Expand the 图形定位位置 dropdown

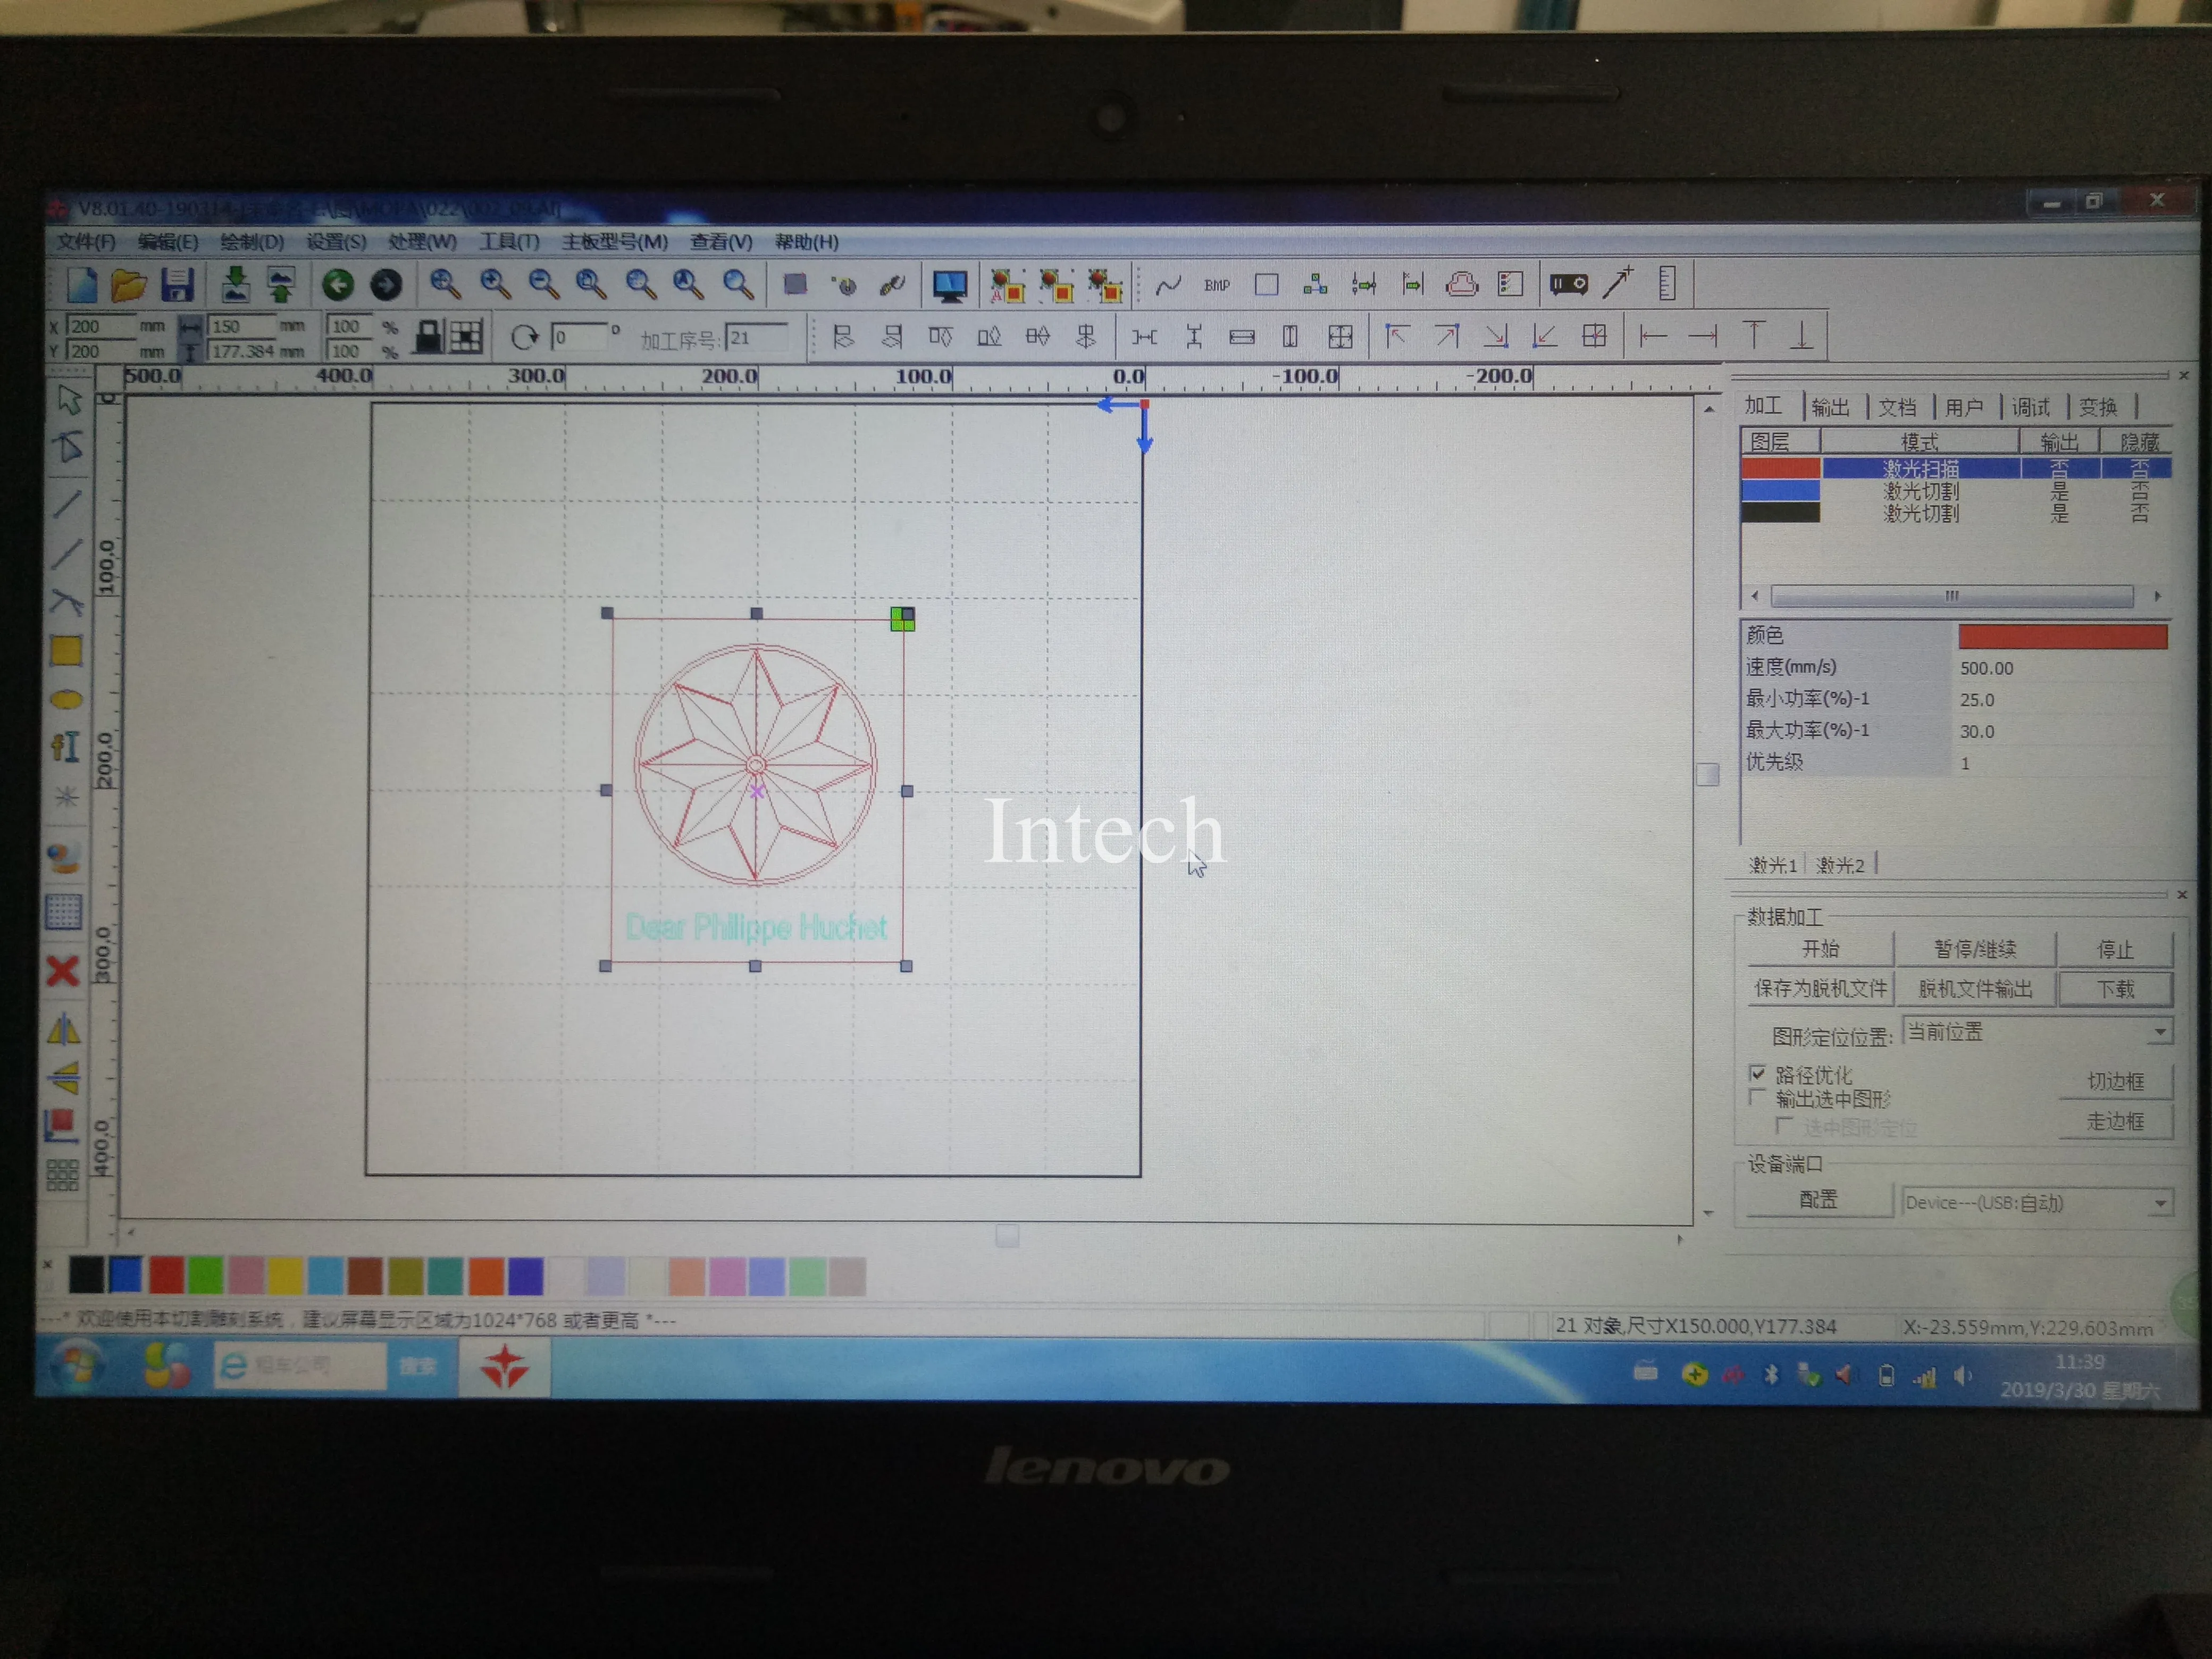(2160, 1031)
